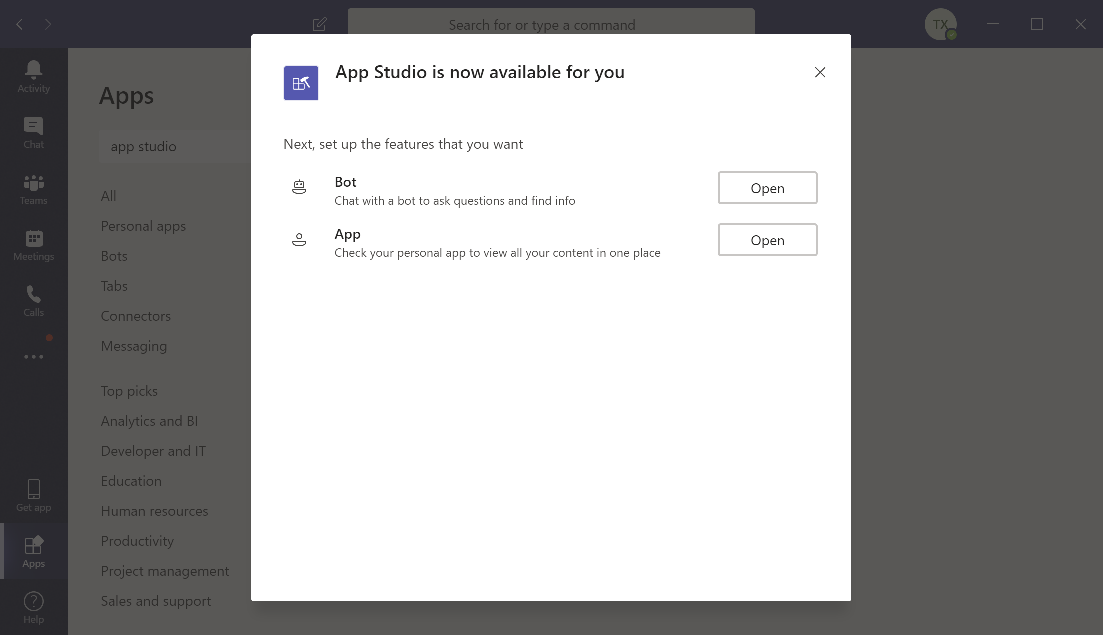Screen dimensions: 1103x635
Task: Select Education category
Action: pyautogui.click(x=131, y=481)
